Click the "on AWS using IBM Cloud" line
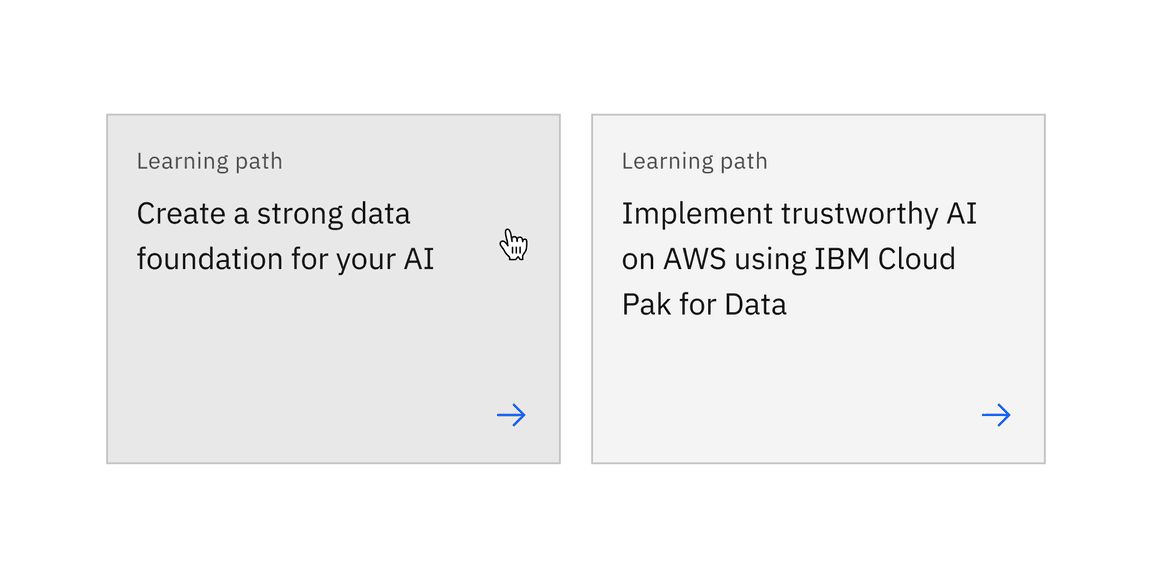The image size is (1152, 576). click(x=788, y=259)
